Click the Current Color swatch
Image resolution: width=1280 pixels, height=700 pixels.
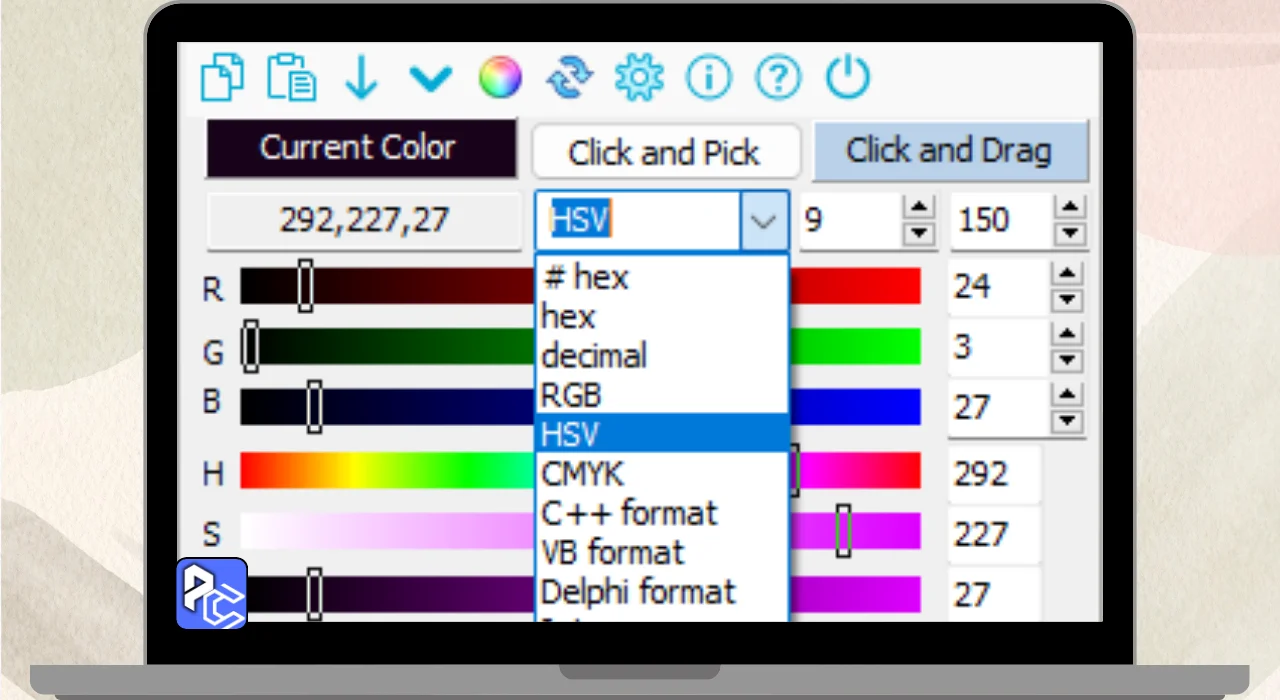[x=361, y=149]
